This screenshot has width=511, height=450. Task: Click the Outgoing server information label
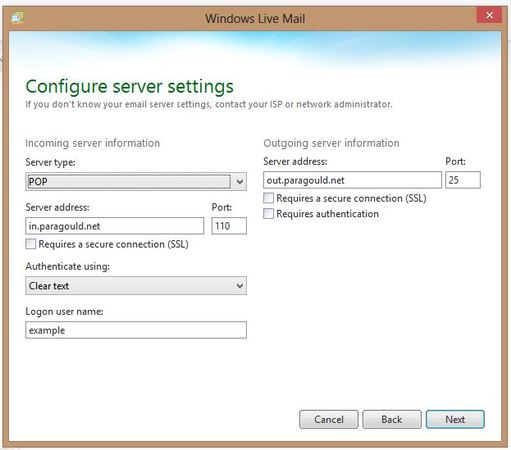click(331, 143)
